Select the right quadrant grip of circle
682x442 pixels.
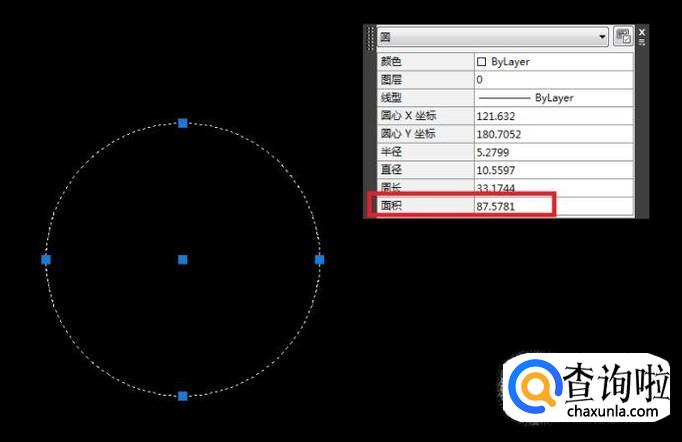[320, 259]
